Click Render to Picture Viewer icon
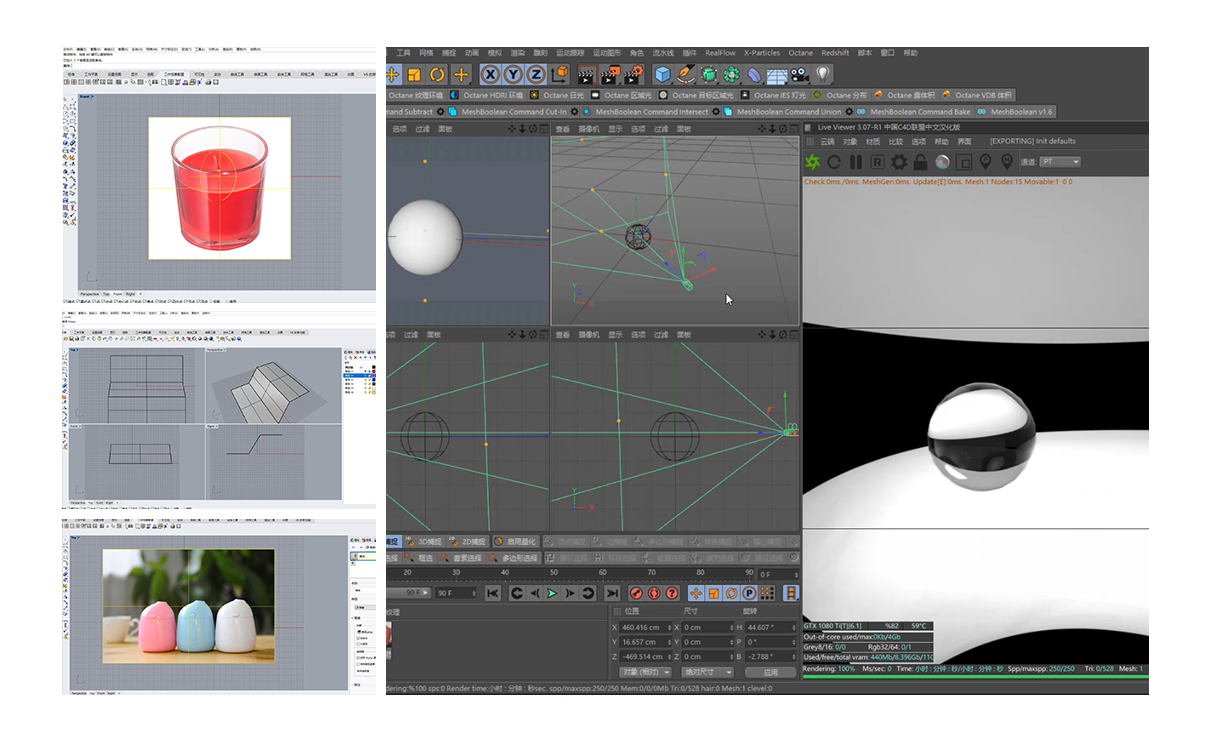 pyautogui.click(x=610, y=74)
